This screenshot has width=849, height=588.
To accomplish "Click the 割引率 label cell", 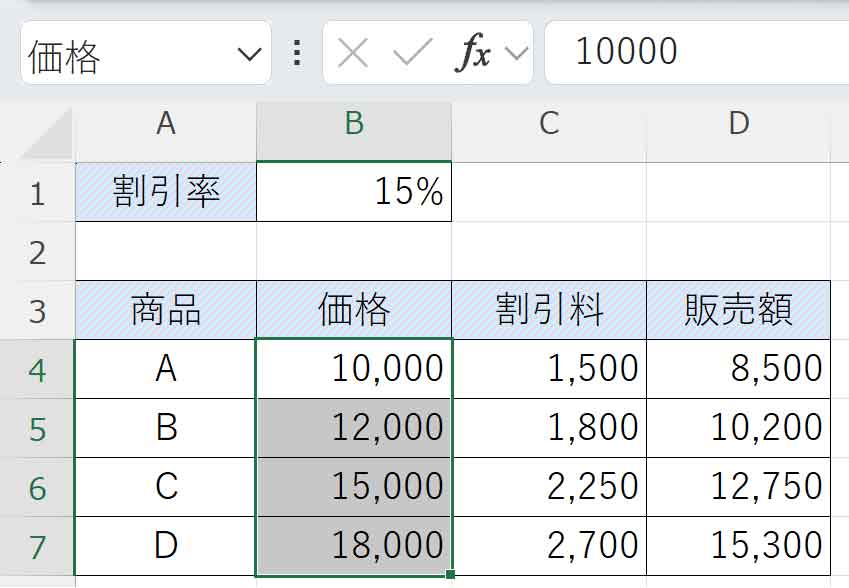I will pyautogui.click(x=165, y=194).
